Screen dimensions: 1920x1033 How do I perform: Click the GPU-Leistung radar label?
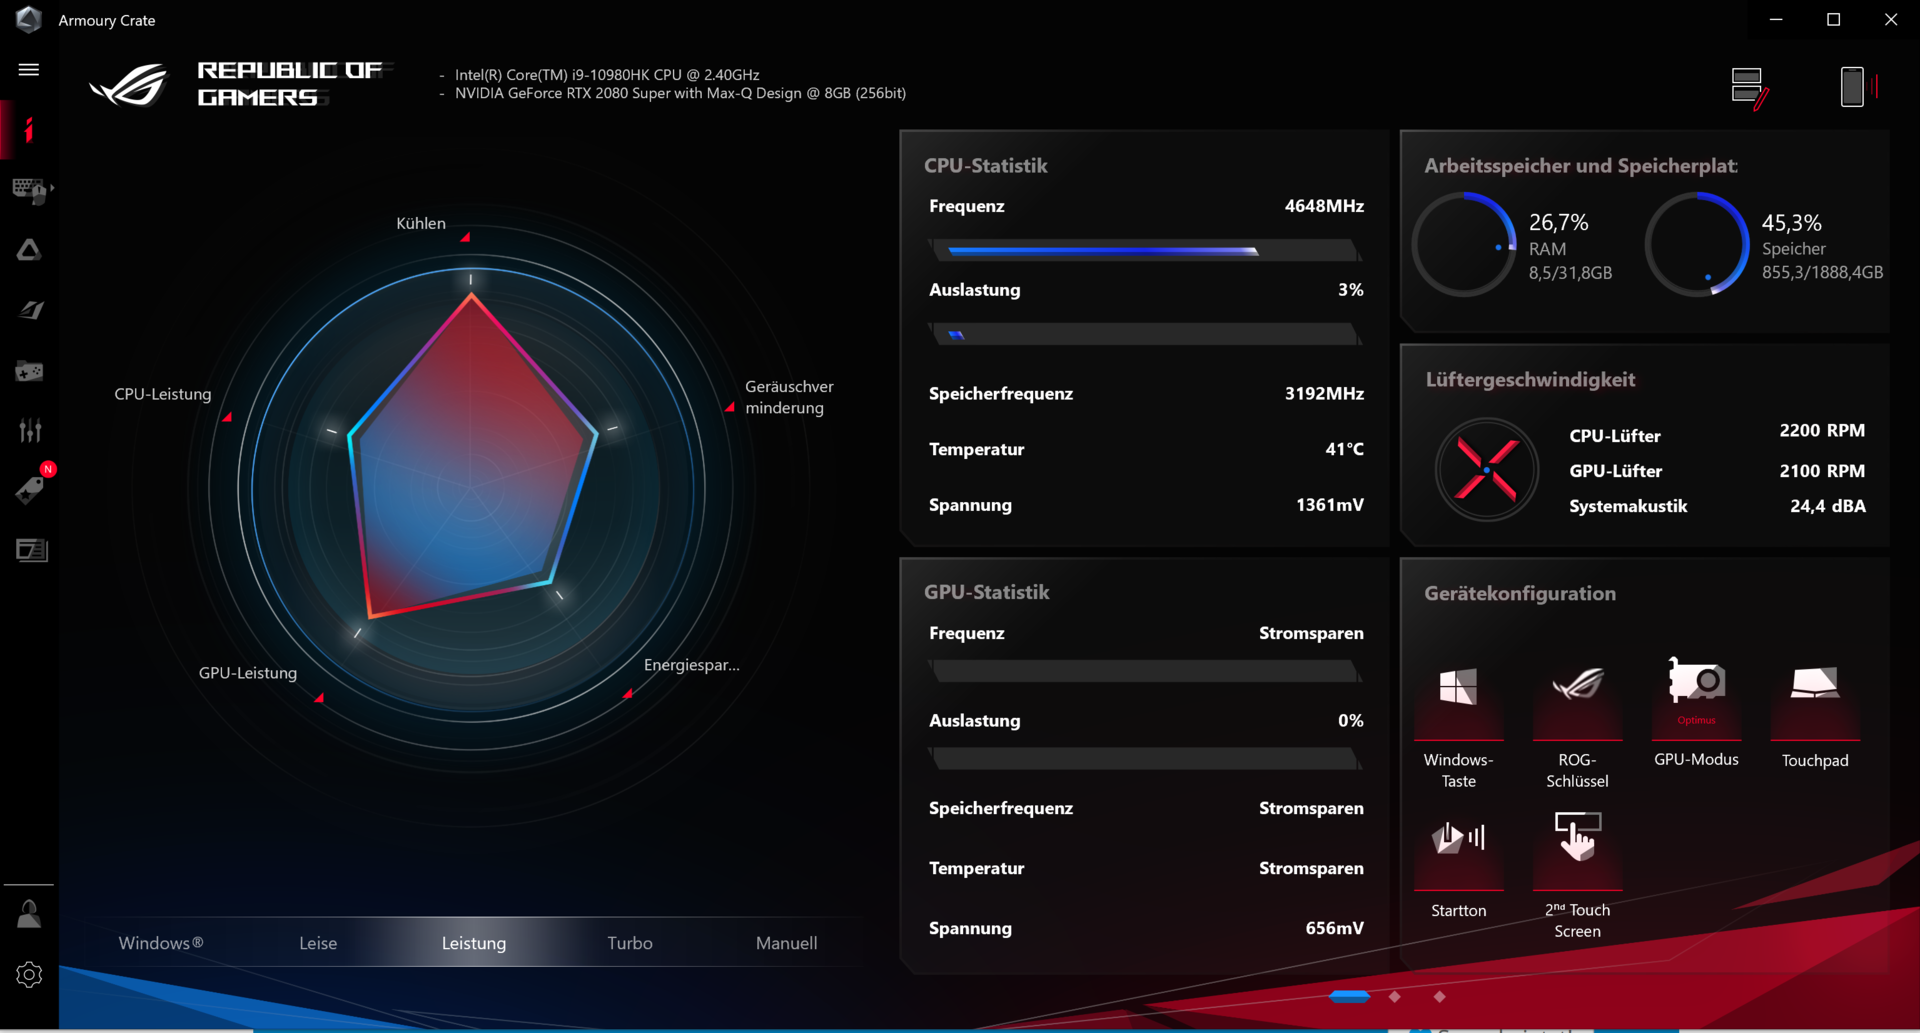[x=248, y=673]
